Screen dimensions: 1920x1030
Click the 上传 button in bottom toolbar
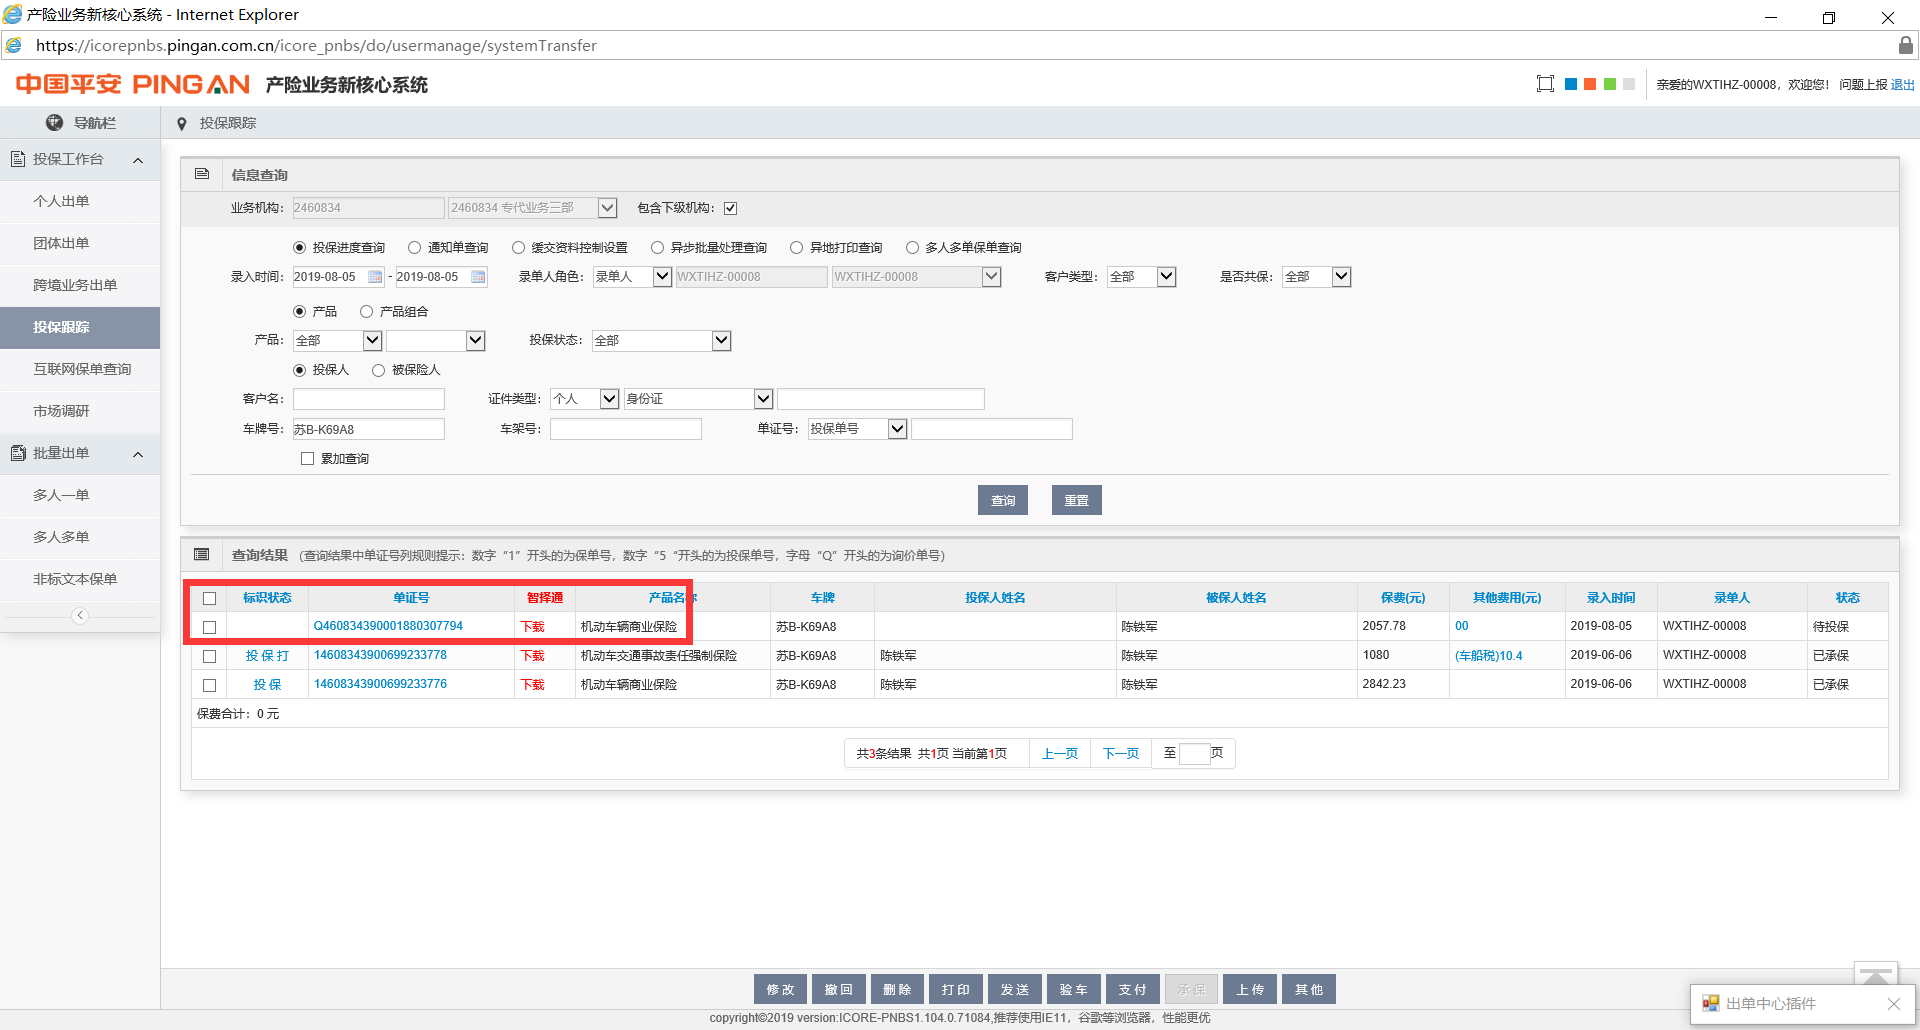[x=1250, y=989]
